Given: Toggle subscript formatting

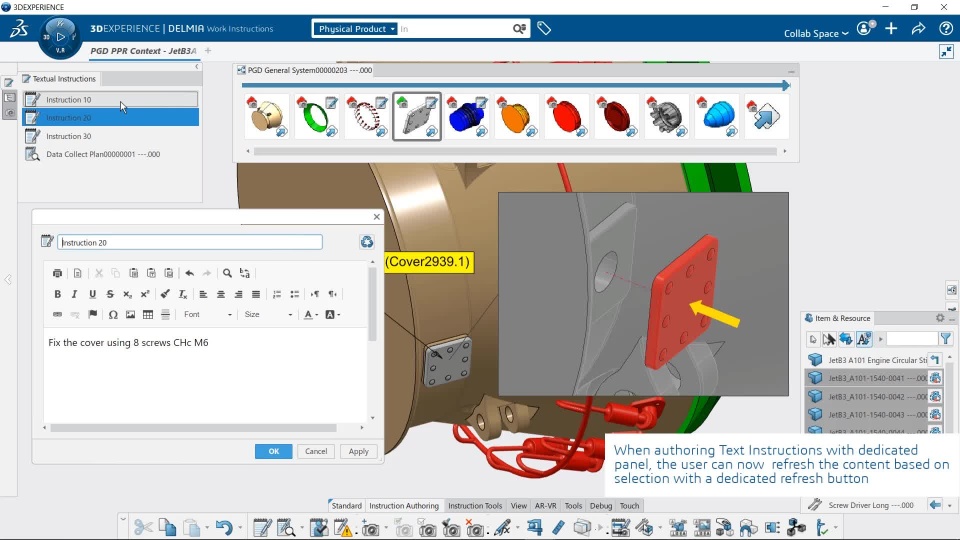Looking at the screenshot, I should click(127, 294).
